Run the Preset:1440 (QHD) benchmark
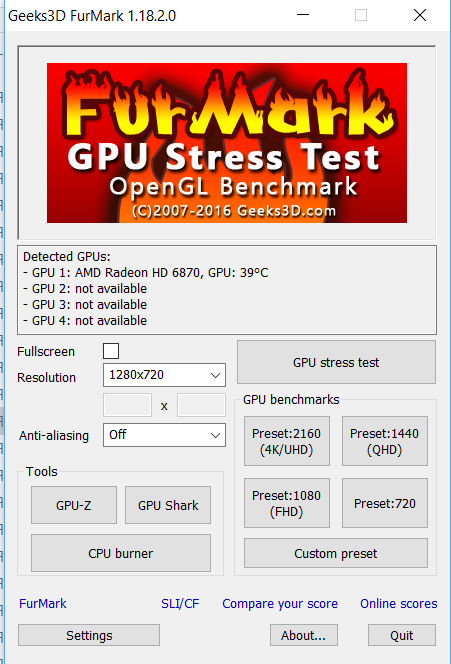This screenshot has height=664, width=451. 385,441
